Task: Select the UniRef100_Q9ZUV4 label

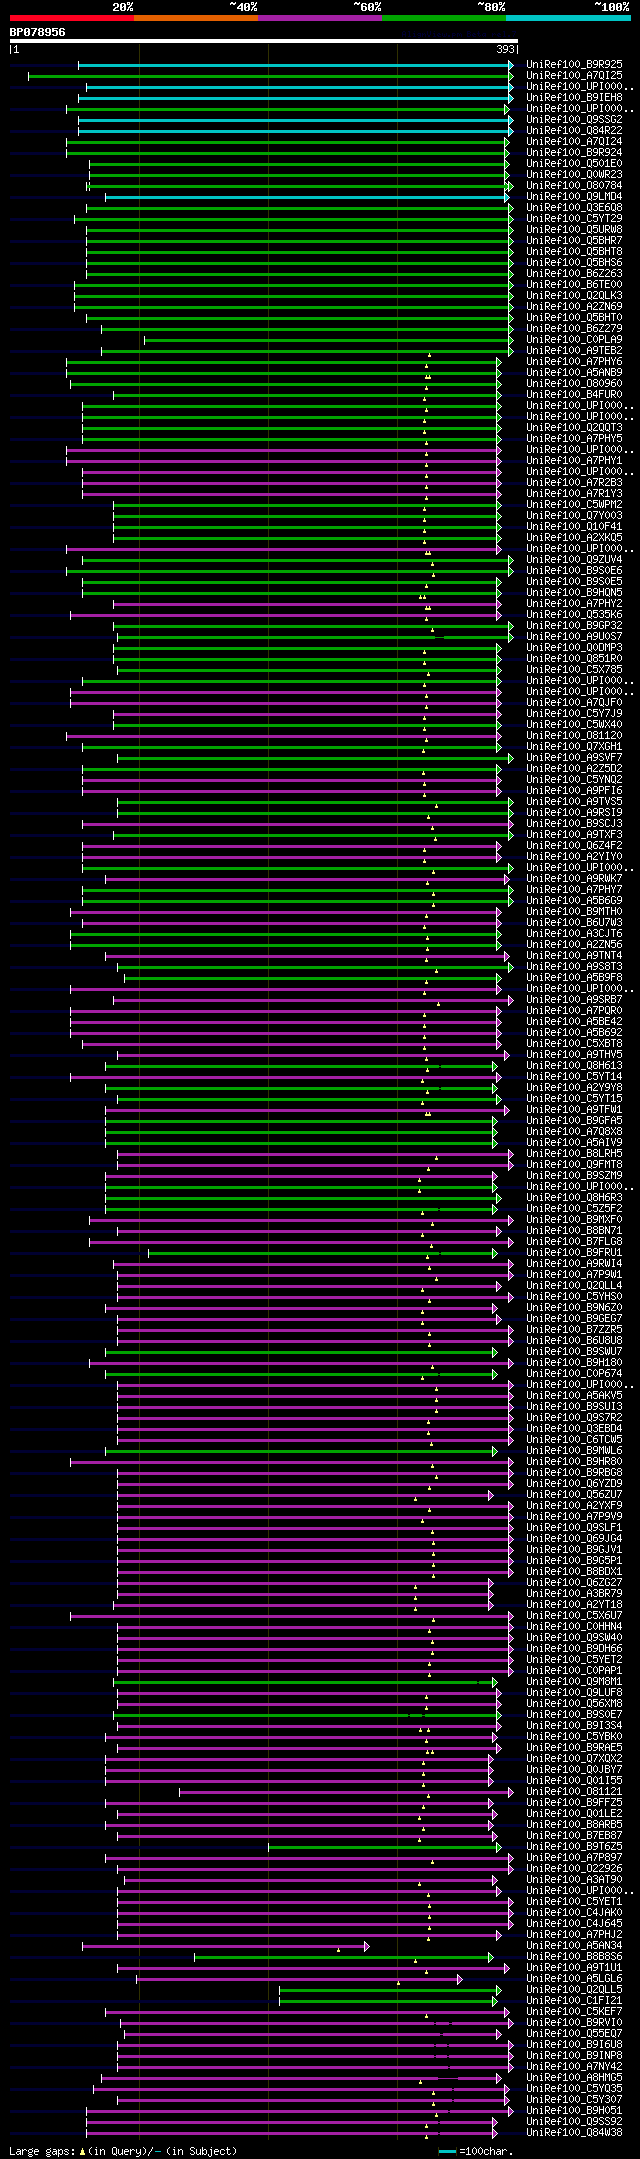Action: pos(574,559)
